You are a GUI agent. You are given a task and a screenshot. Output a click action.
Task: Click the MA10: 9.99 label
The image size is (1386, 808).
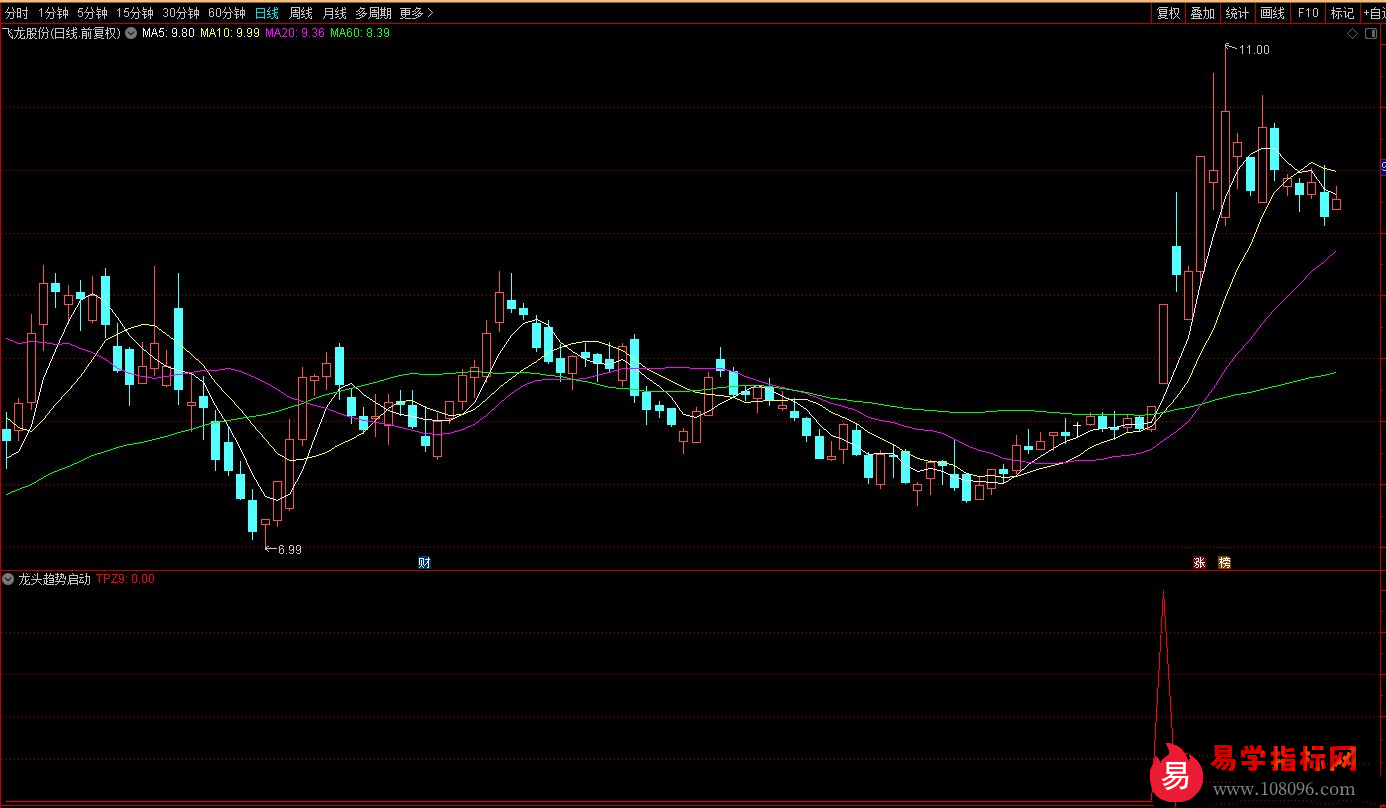(x=230, y=33)
